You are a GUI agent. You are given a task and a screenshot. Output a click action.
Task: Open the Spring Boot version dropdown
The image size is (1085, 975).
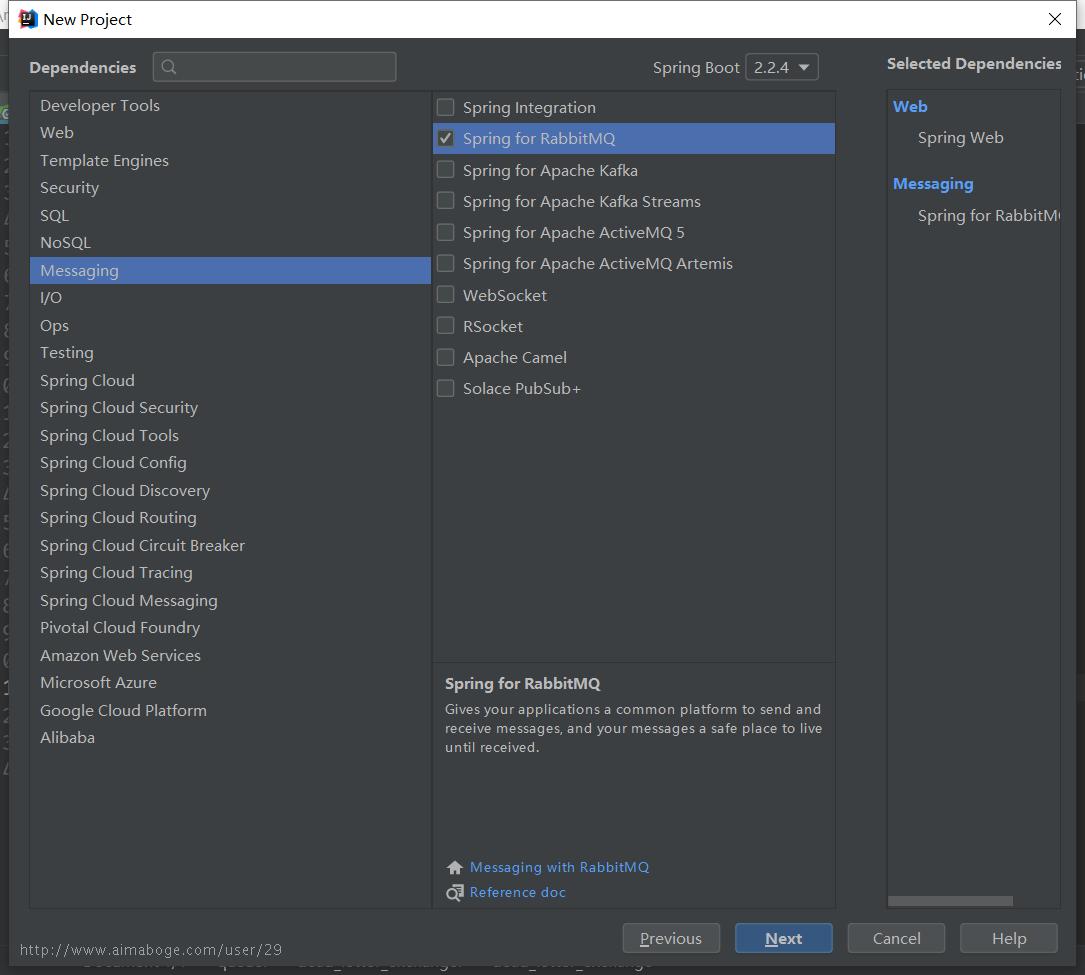(x=782, y=67)
